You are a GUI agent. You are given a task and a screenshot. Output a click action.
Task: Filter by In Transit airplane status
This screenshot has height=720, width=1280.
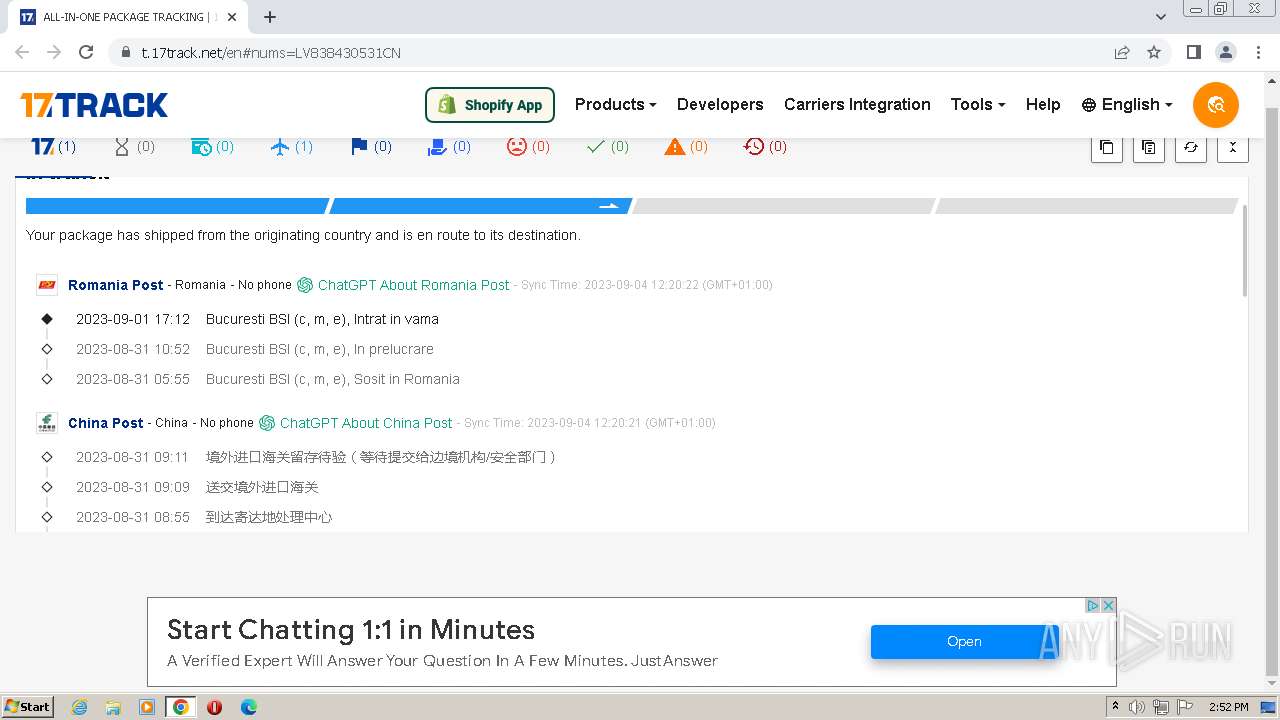[x=292, y=146]
